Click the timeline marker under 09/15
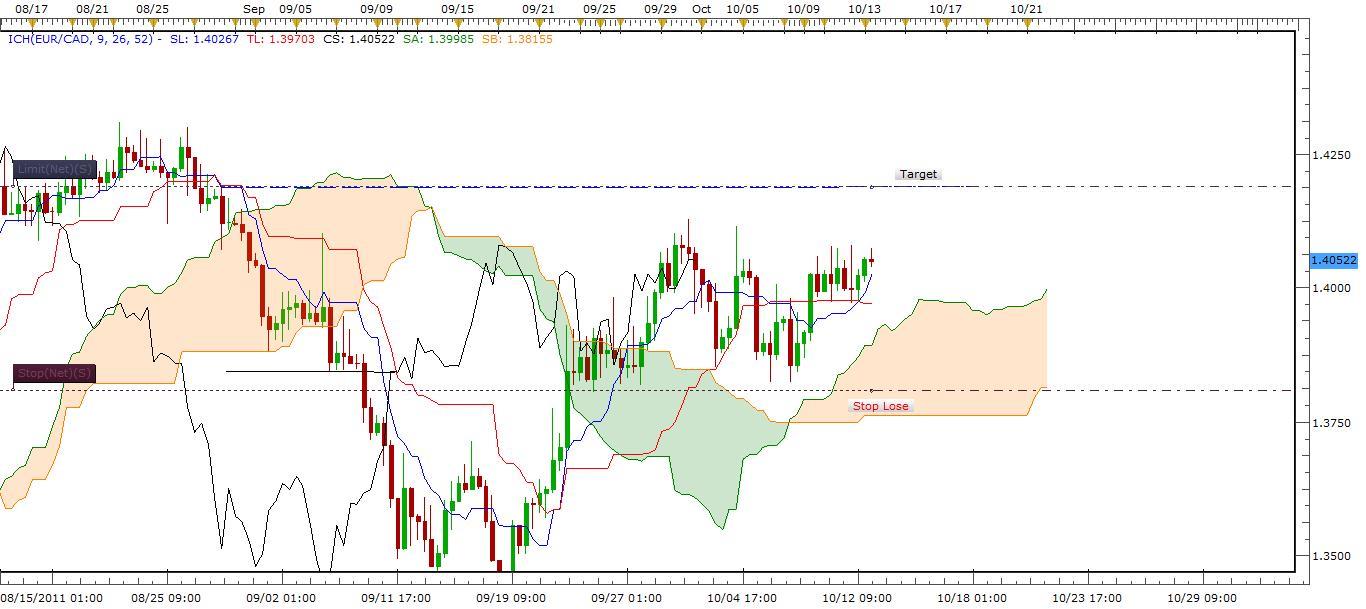 tap(457, 21)
